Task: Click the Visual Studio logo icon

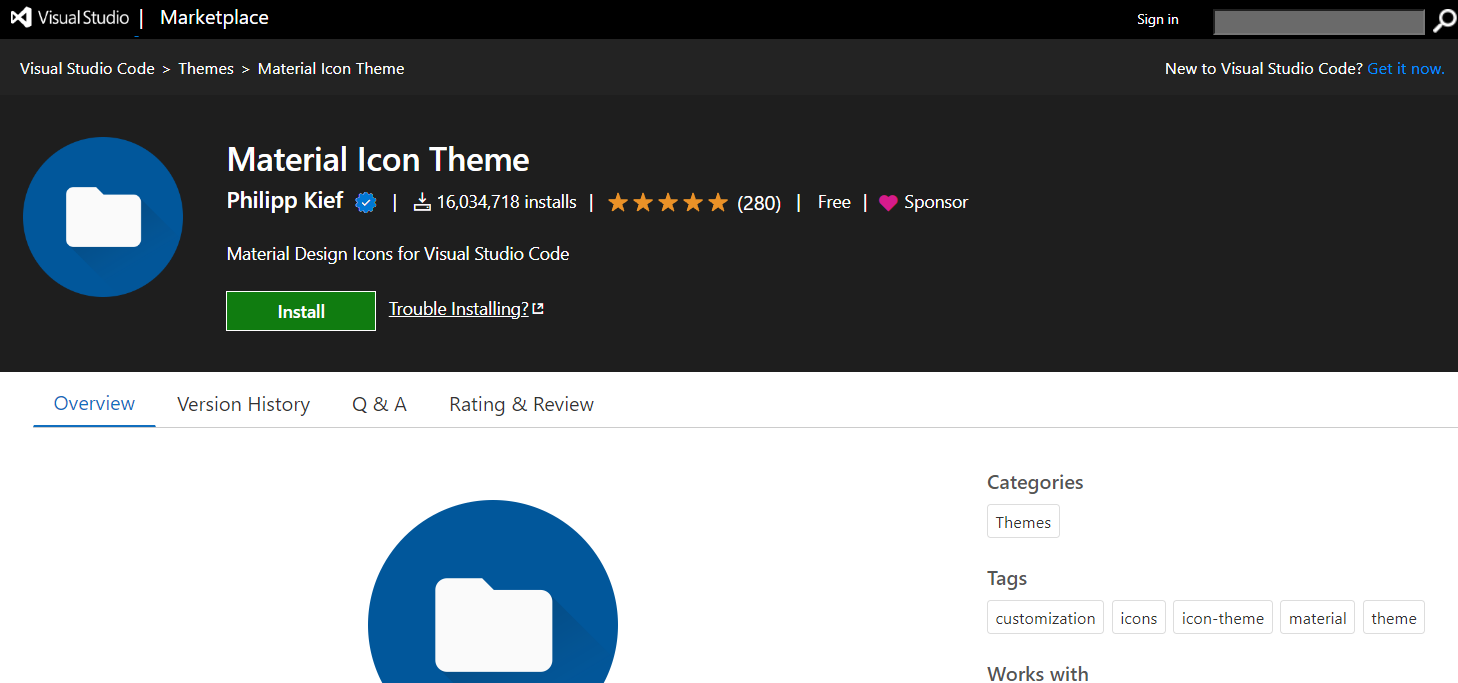Action: pos(21,18)
